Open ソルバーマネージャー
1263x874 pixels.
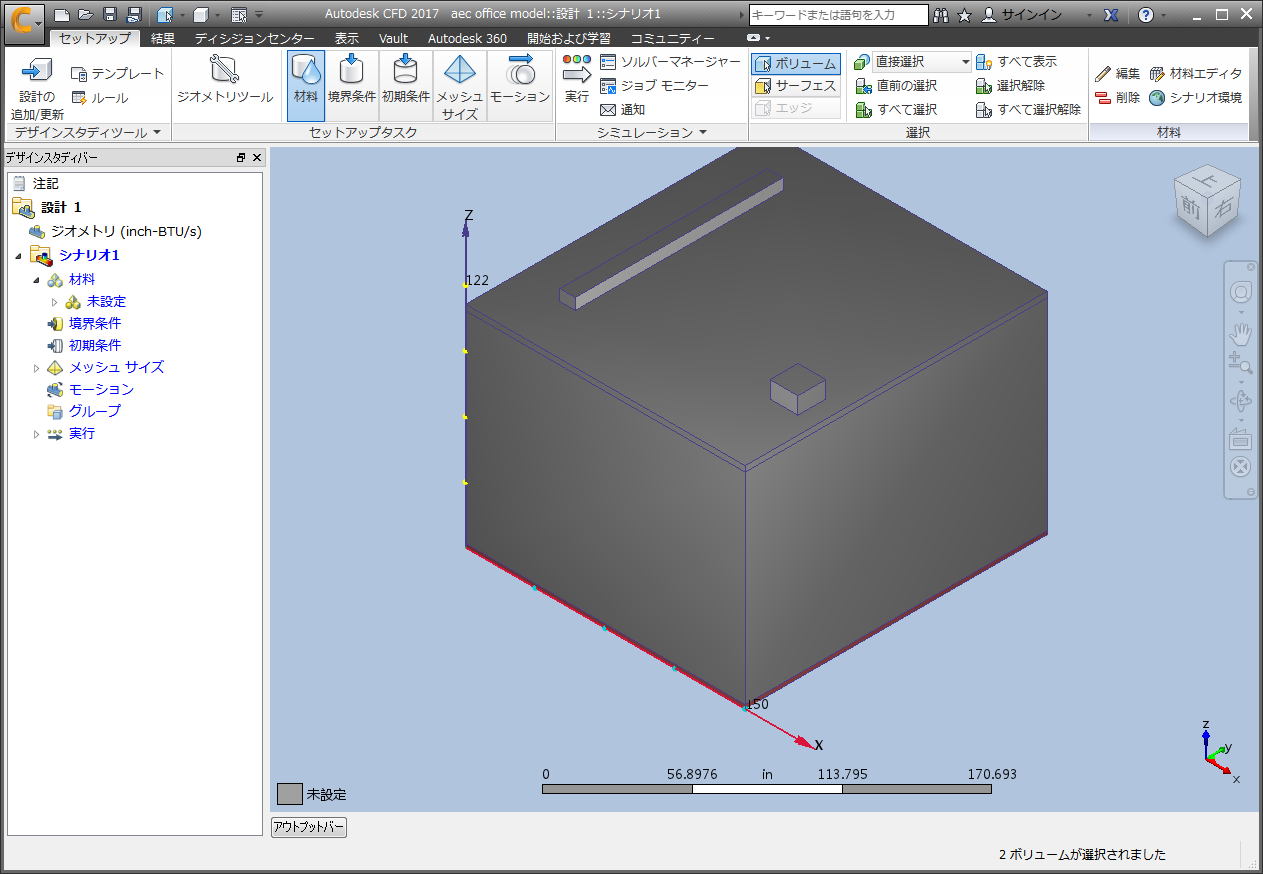click(x=671, y=62)
